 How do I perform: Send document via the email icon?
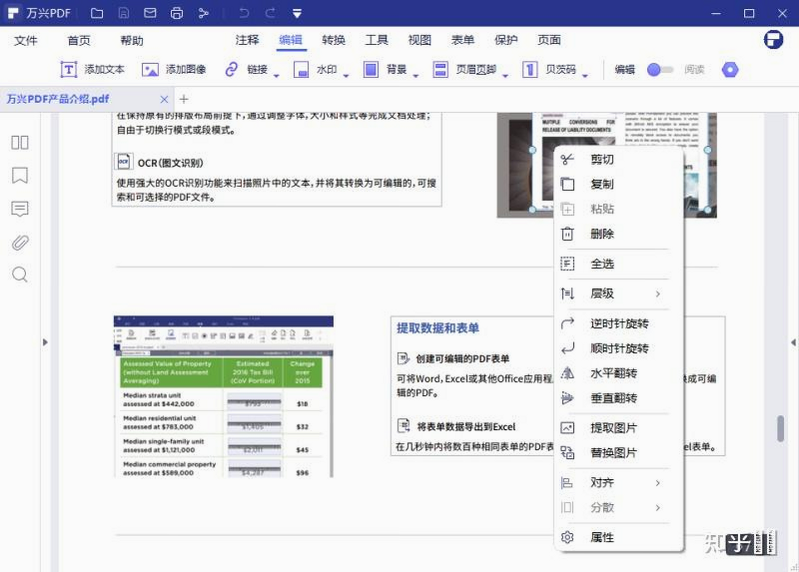[x=150, y=13]
